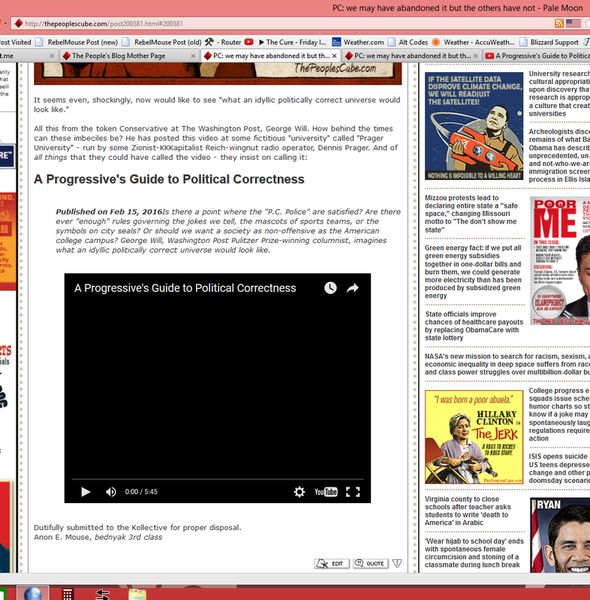The width and height of the screenshot is (590, 600).
Task: Open the RYAN portrait image
Action: tap(560, 535)
